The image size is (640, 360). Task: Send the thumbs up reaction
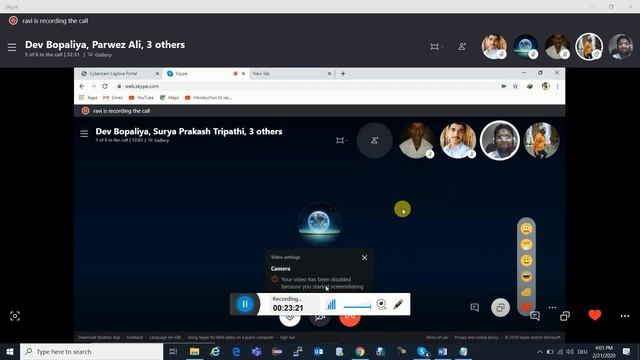coord(526,292)
